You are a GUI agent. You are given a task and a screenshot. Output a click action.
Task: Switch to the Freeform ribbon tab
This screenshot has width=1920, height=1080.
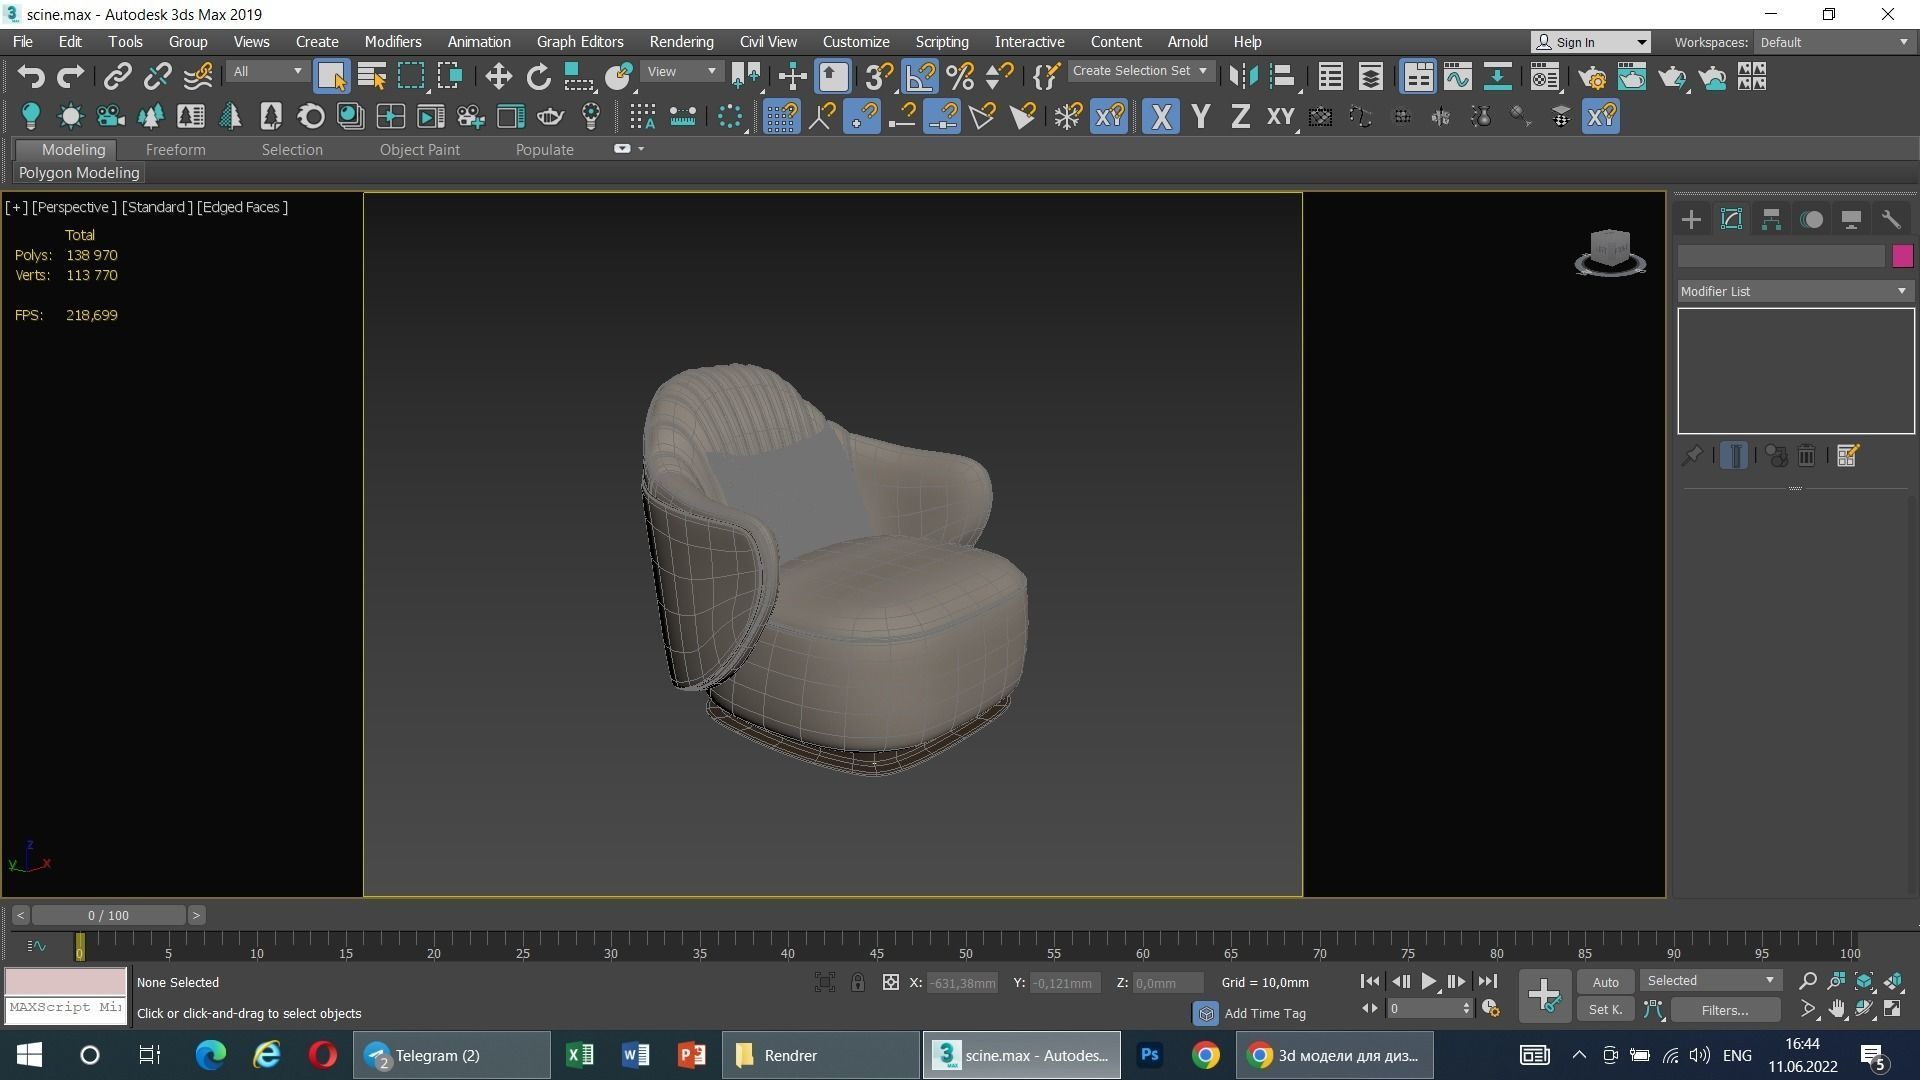(x=175, y=150)
